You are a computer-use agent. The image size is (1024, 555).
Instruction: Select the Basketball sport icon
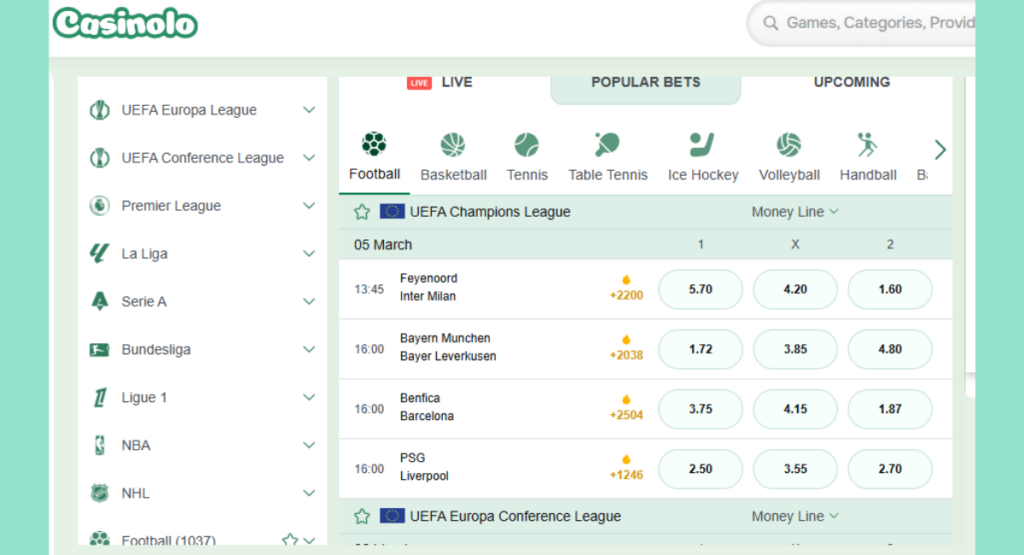tap(453, 145)
